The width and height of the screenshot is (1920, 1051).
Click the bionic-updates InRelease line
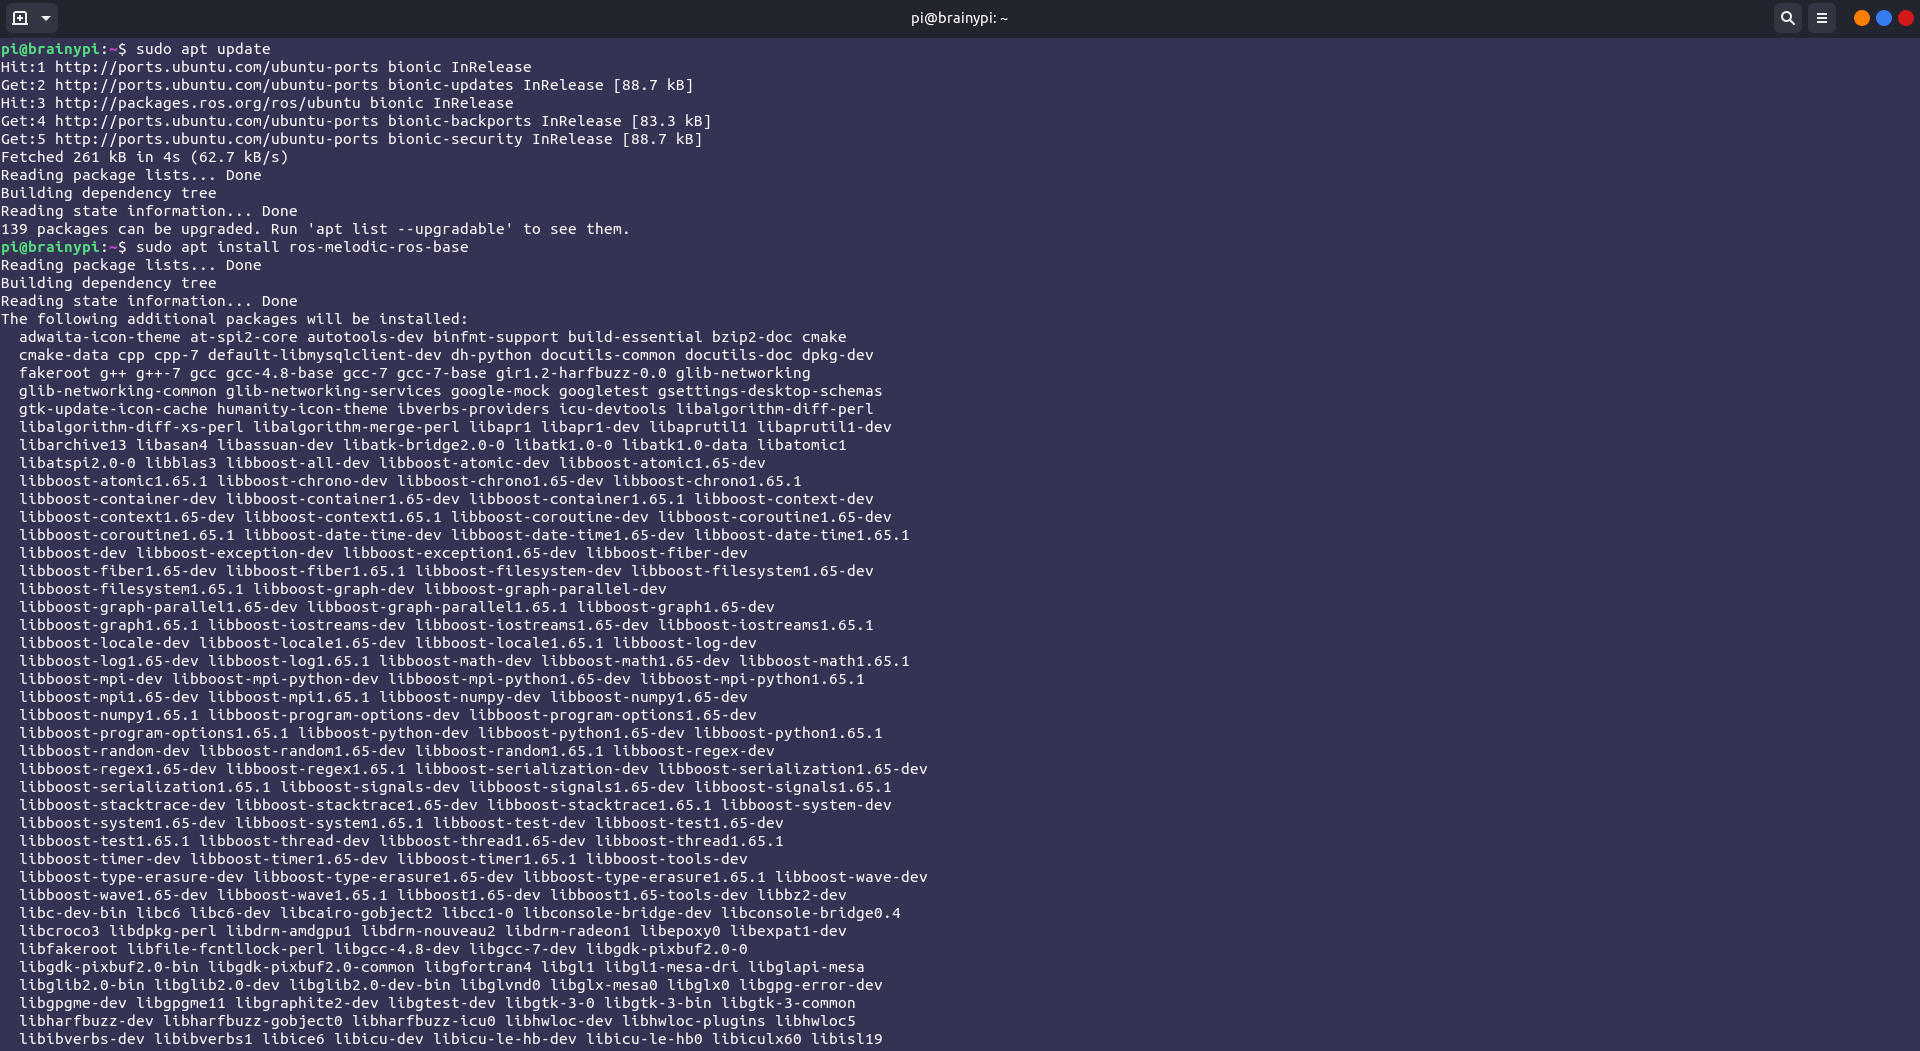pyautogui.click(x=347, y=85)
